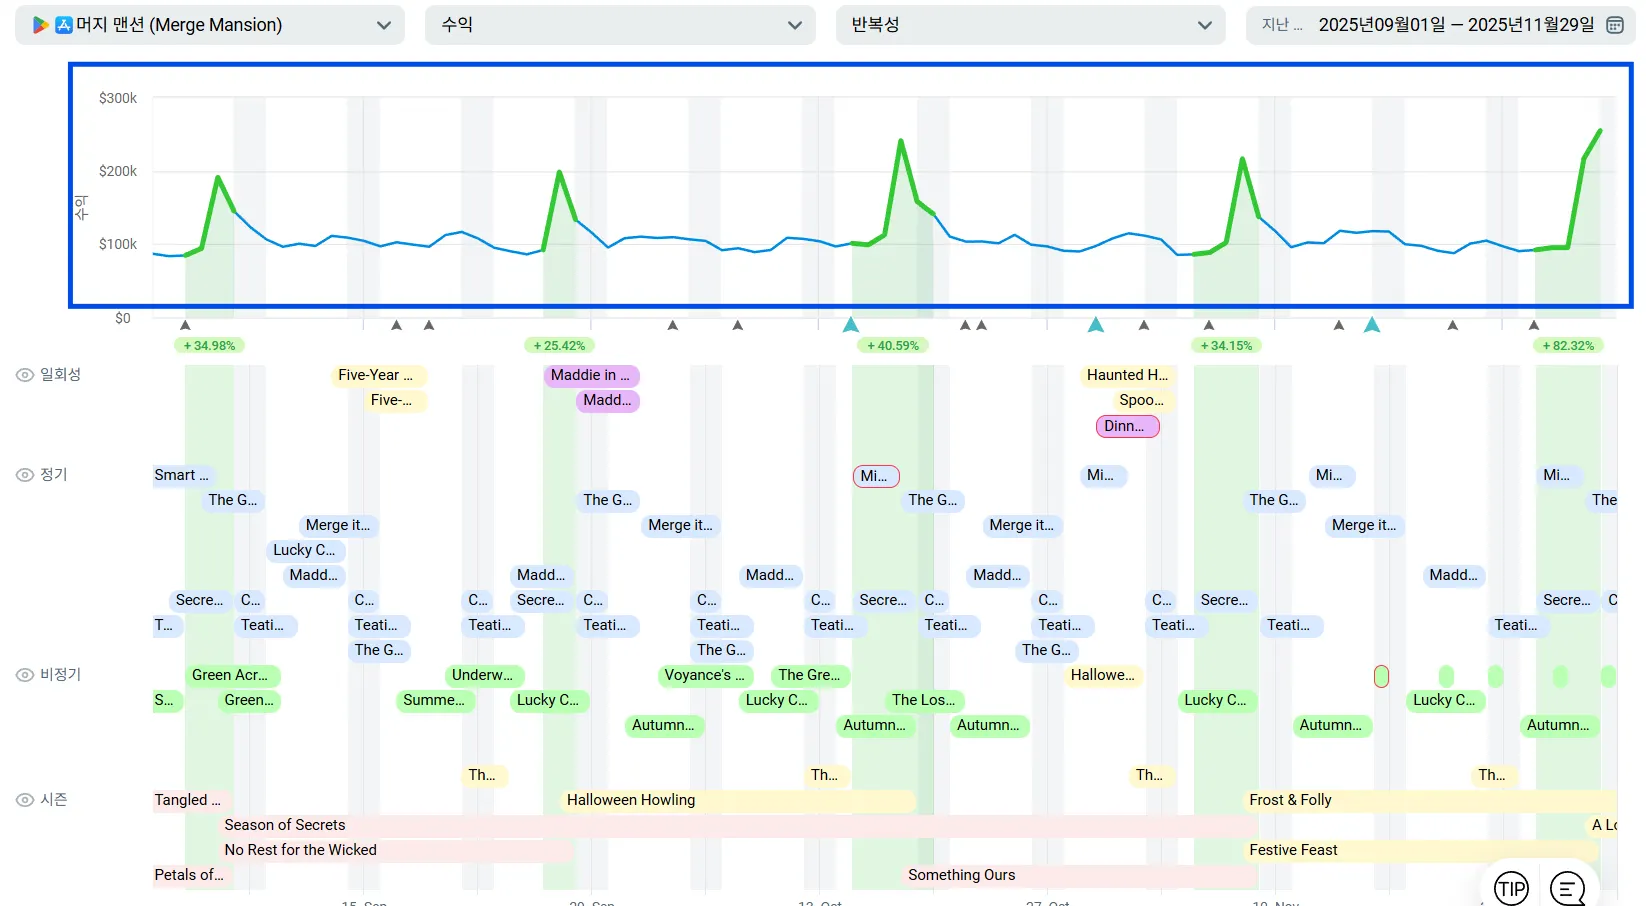Toggle visibility of 비정기 events row

point(25,675)
